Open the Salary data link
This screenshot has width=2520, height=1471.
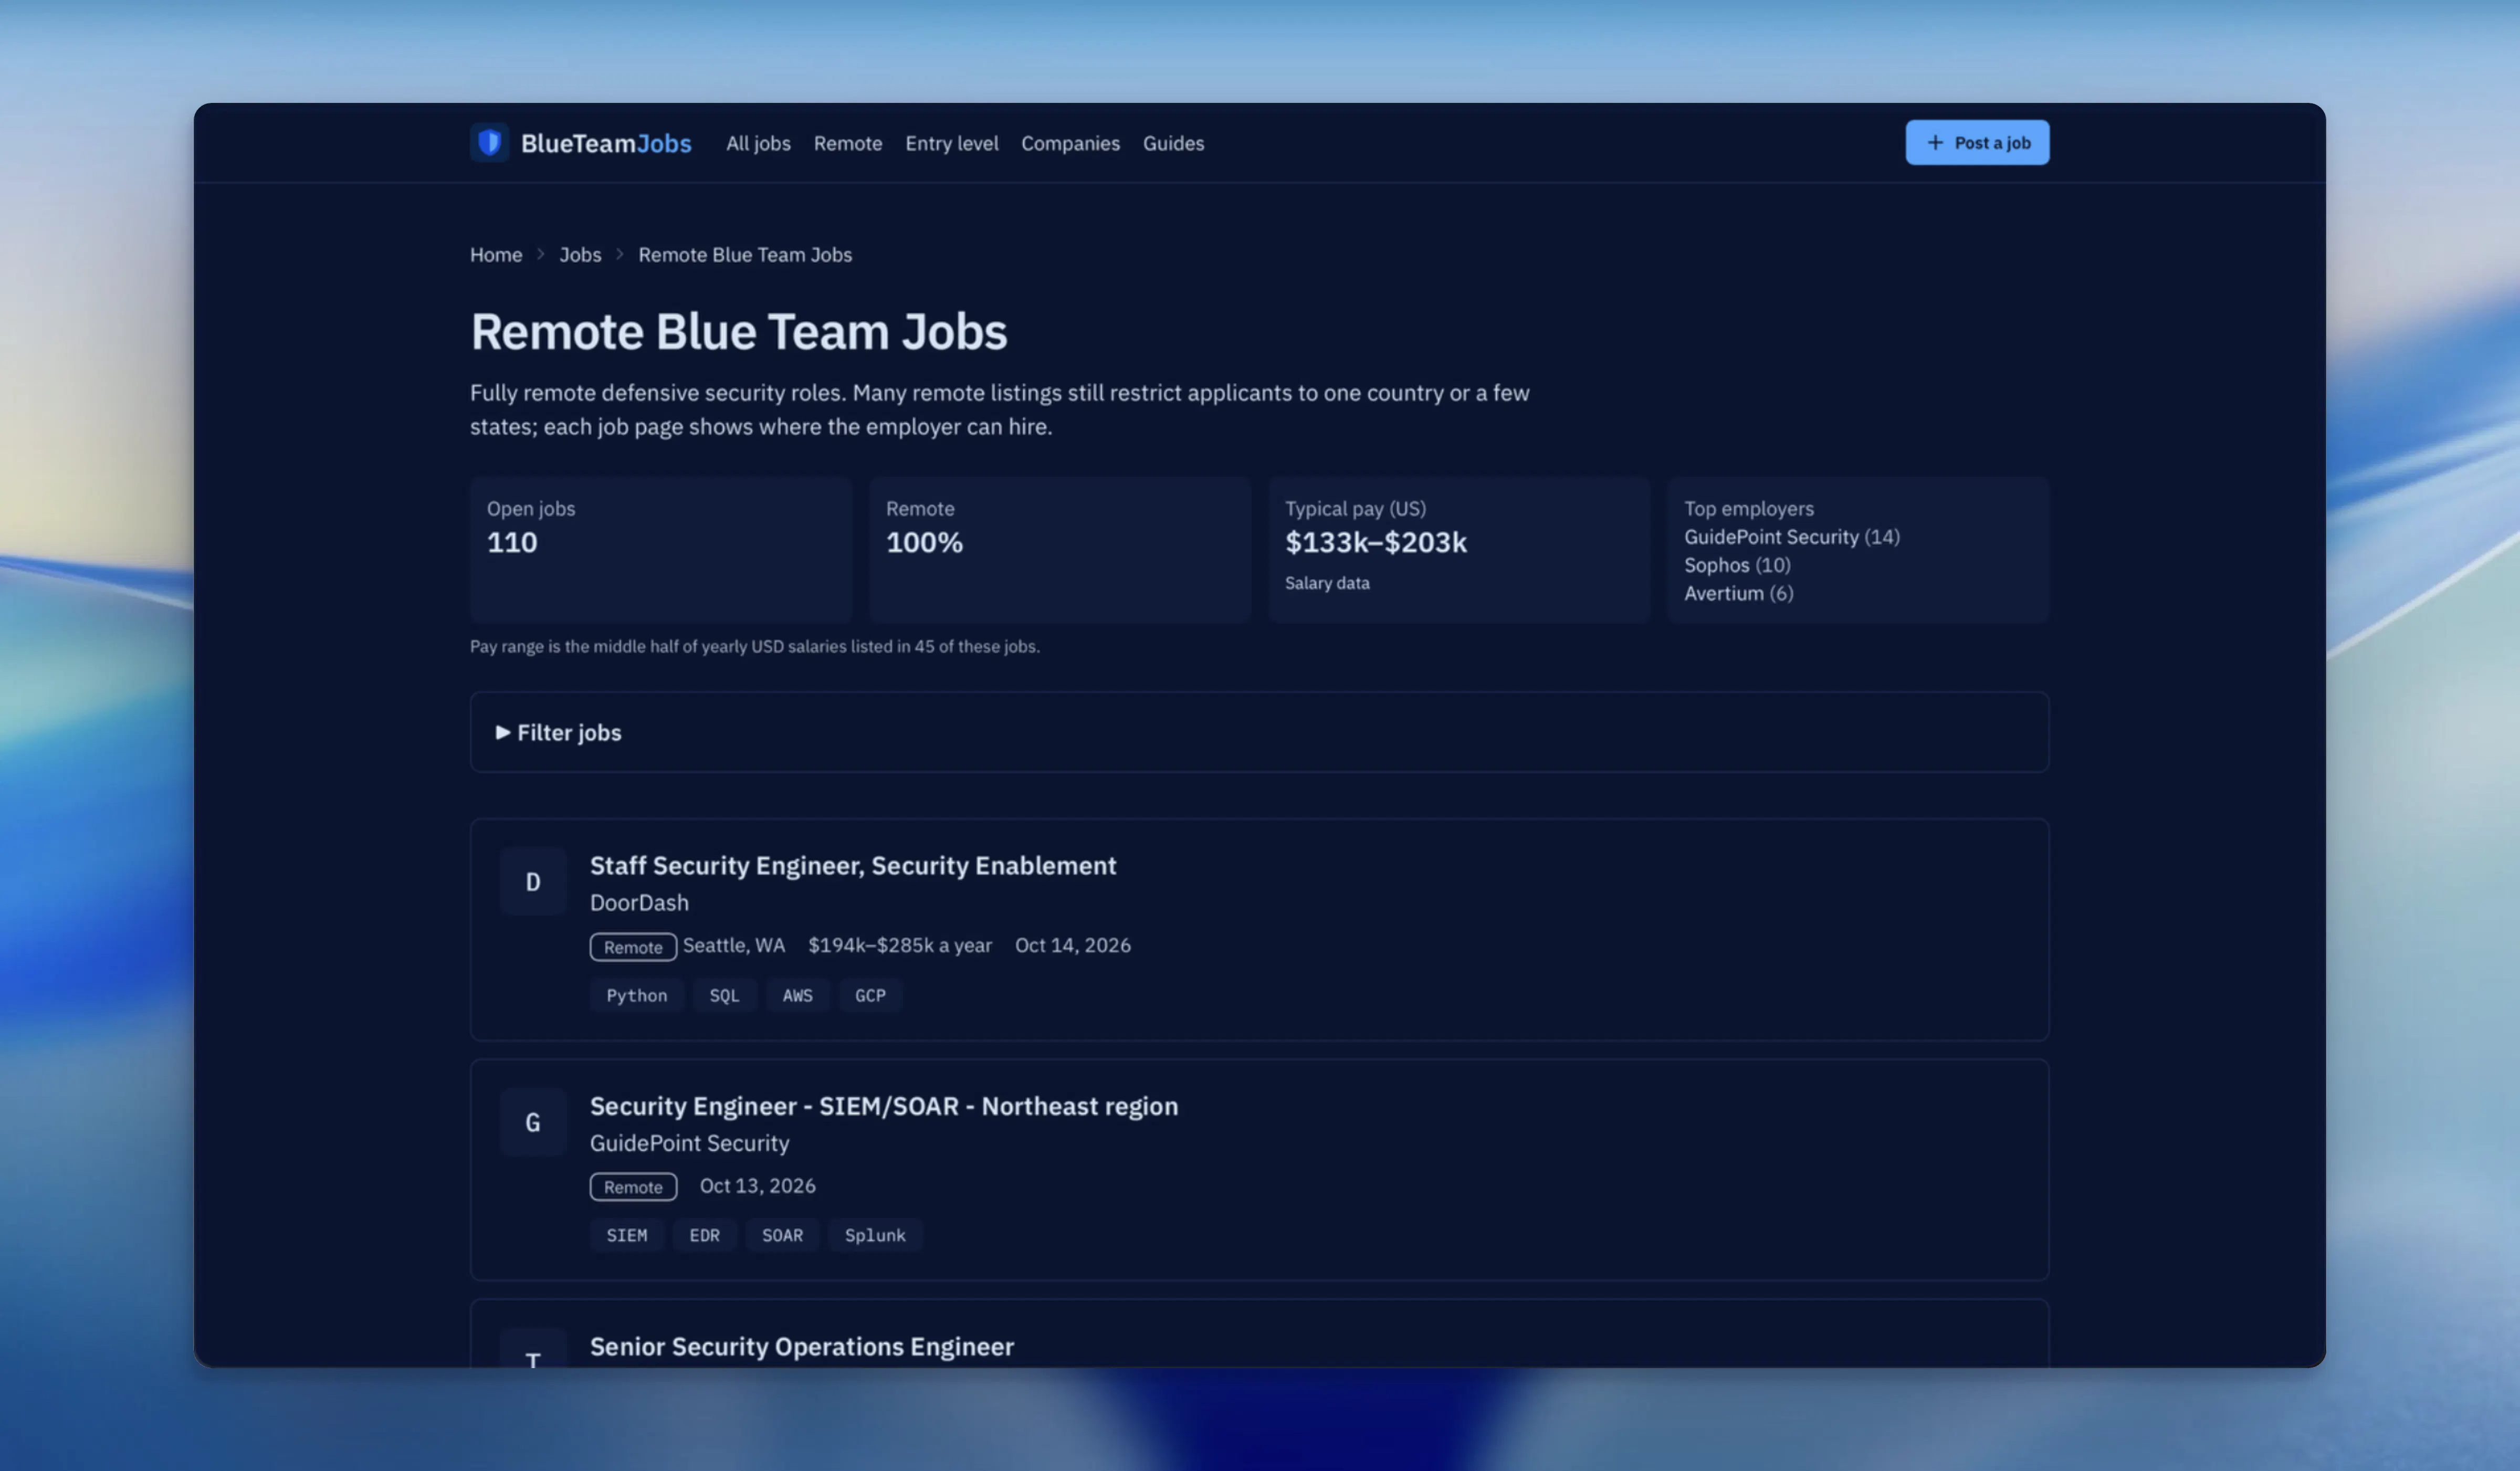point(1327,583)
